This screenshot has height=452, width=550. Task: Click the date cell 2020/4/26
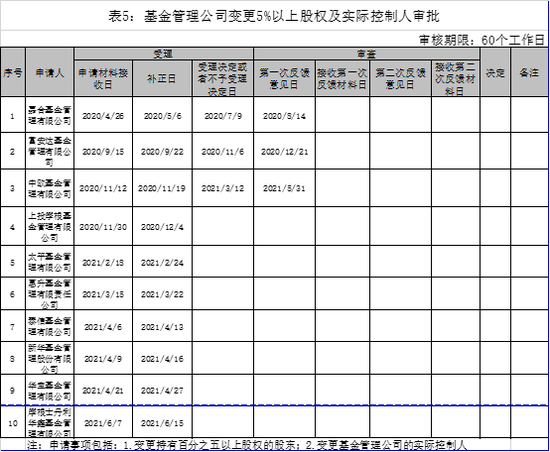click(103, 116)
